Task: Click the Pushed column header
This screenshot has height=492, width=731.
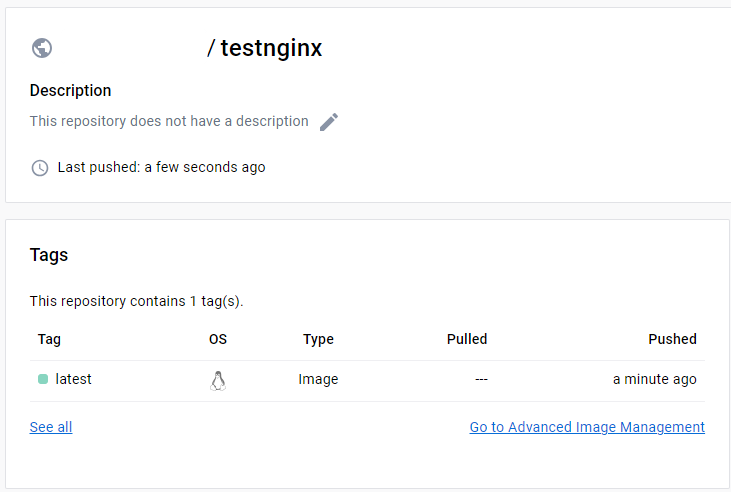Action: (672, 339)
